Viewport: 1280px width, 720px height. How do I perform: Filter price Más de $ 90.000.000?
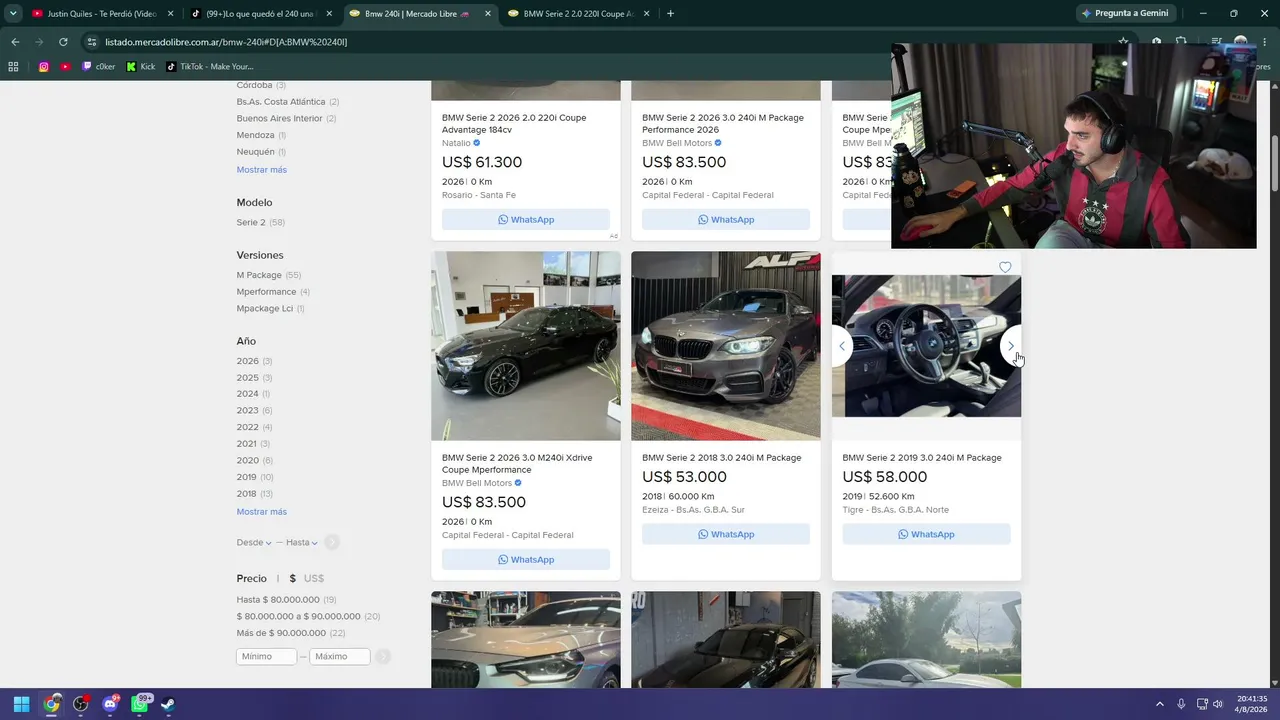coord(291,633)
